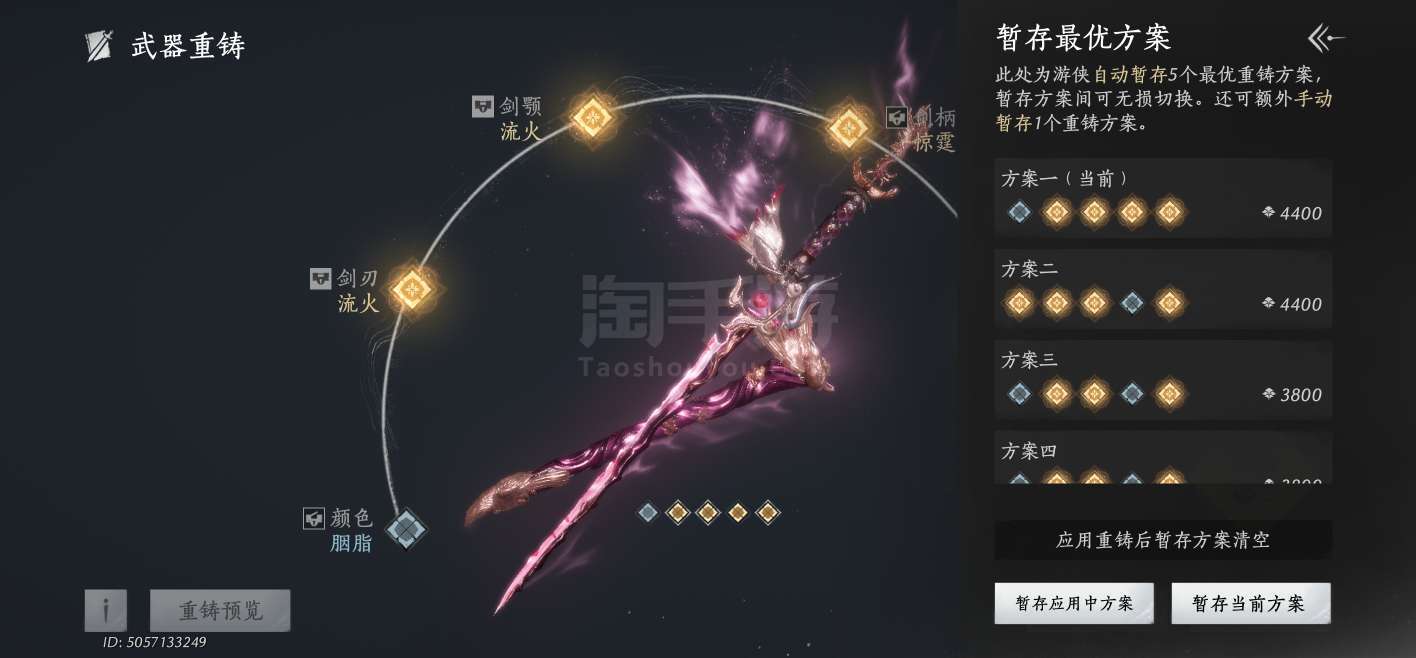1416x658 pixels.
Task: Collapse the 暂存最优方案 panel with the arrow icon
Action: pyautogui.click(x=1326, y=39)
